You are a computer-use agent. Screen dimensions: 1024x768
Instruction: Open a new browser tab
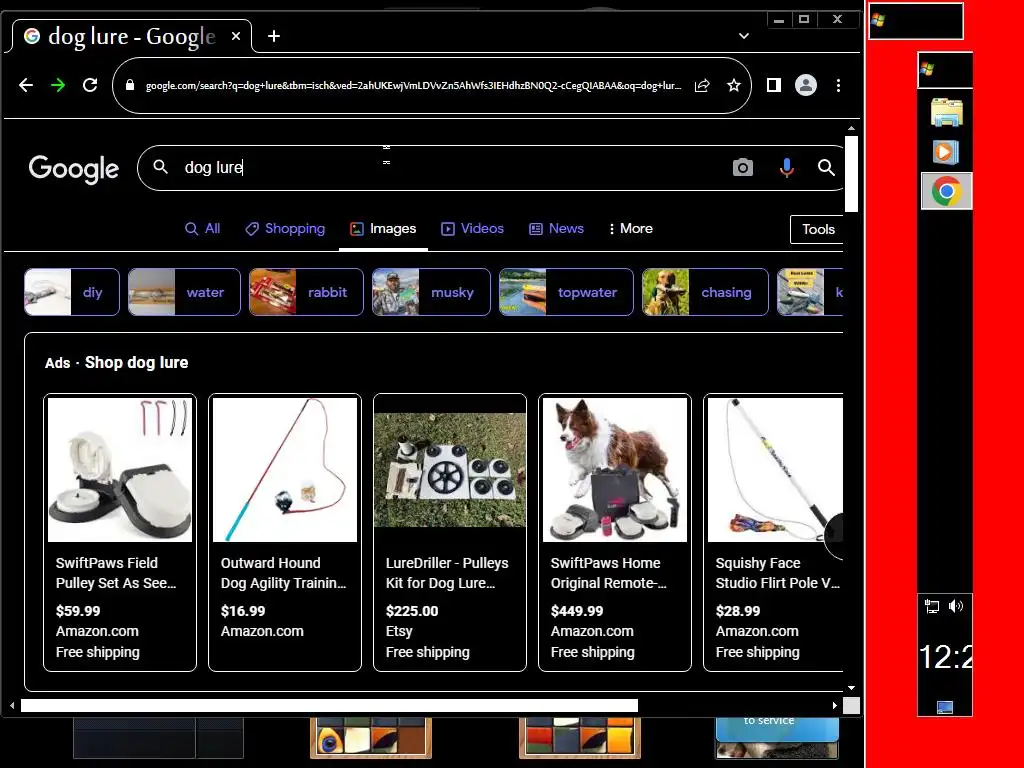click(x=274, y=36)
